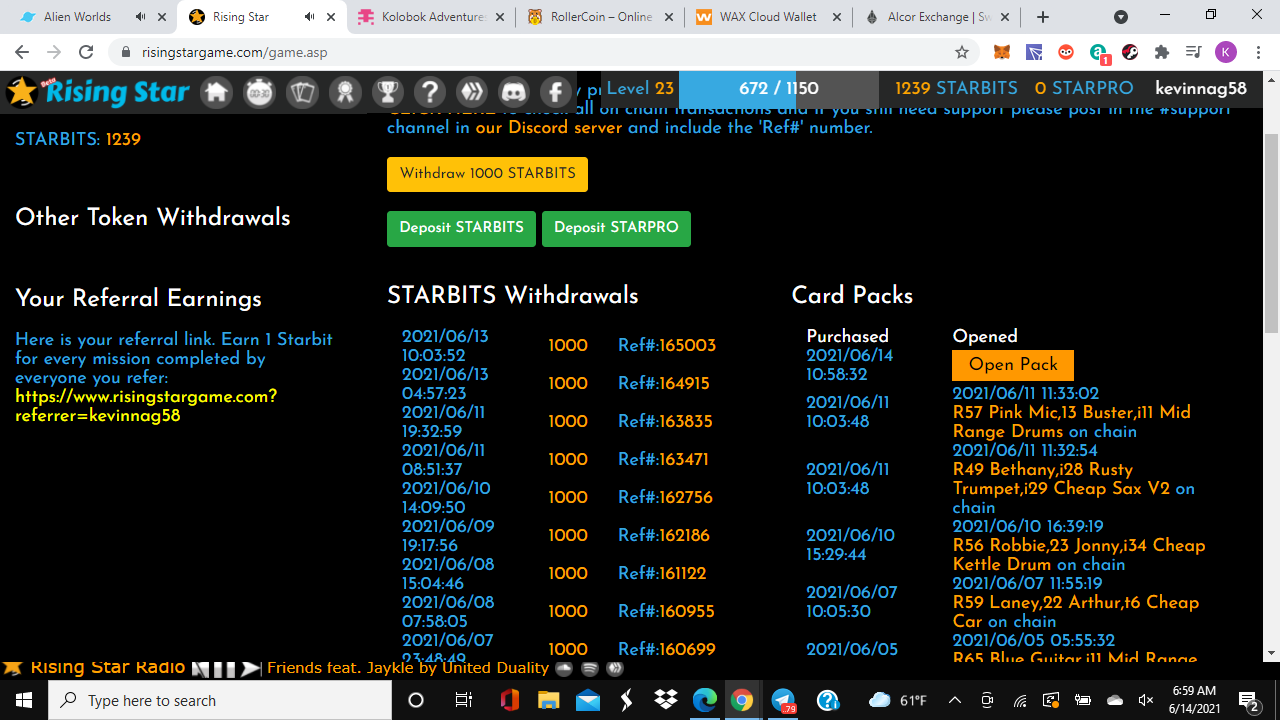This screenshot has width=1280, height=720.
Task: Click the Hive logo icon
Action: (472, 92)
